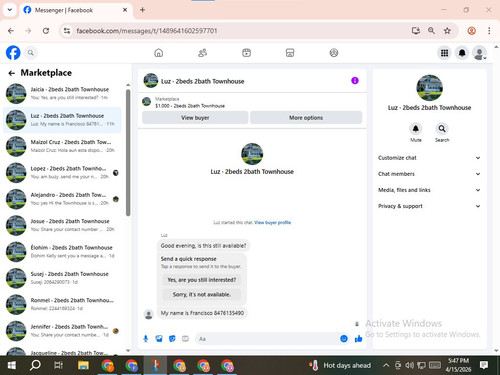Send a thumbs-up like

358,339
